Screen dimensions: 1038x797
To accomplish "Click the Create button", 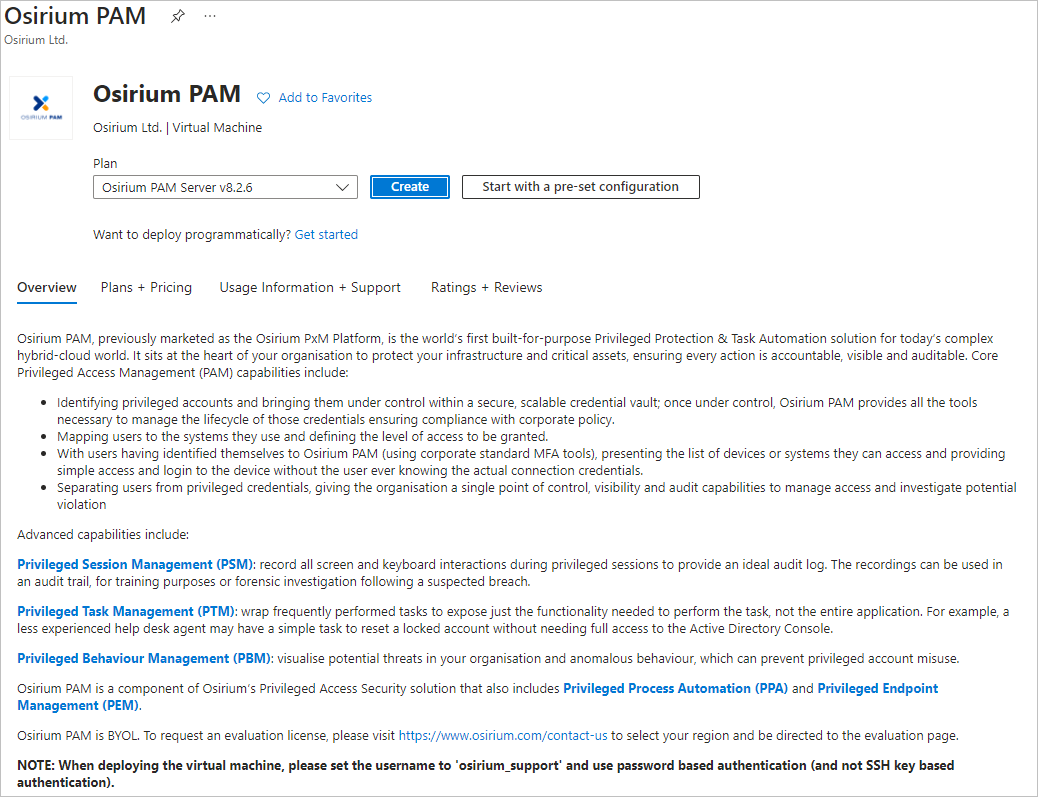I will 409,187.
